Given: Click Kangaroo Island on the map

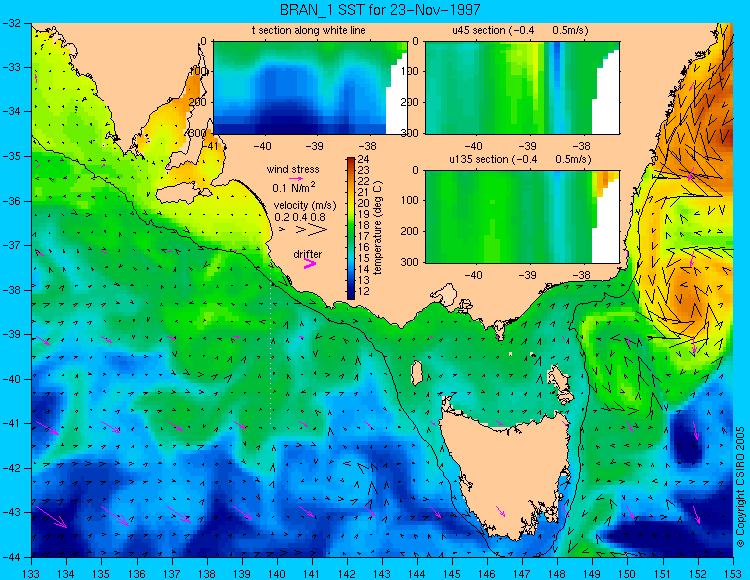Looking at the screenshot, I should click(182, 194).
